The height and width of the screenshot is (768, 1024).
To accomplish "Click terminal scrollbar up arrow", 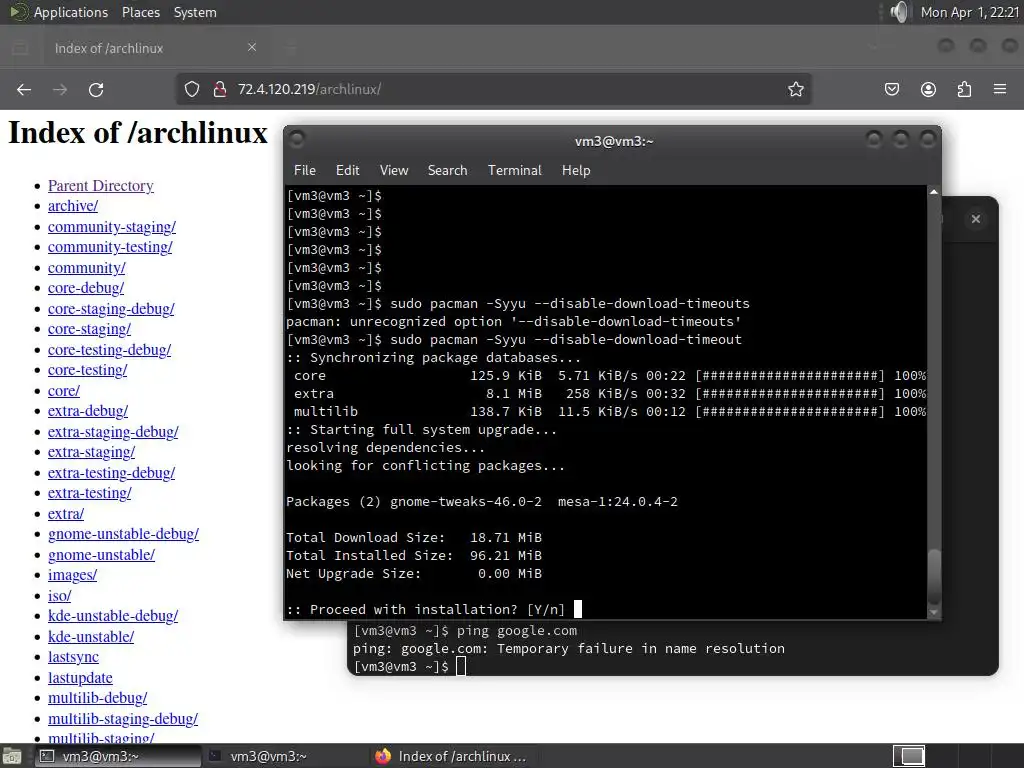I will click(934, 192).
